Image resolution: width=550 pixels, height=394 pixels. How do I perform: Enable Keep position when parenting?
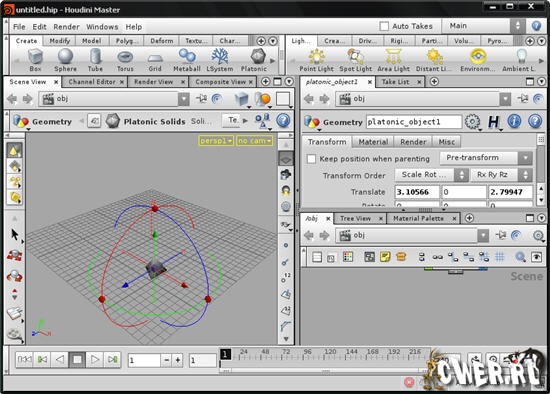point(311,159)
